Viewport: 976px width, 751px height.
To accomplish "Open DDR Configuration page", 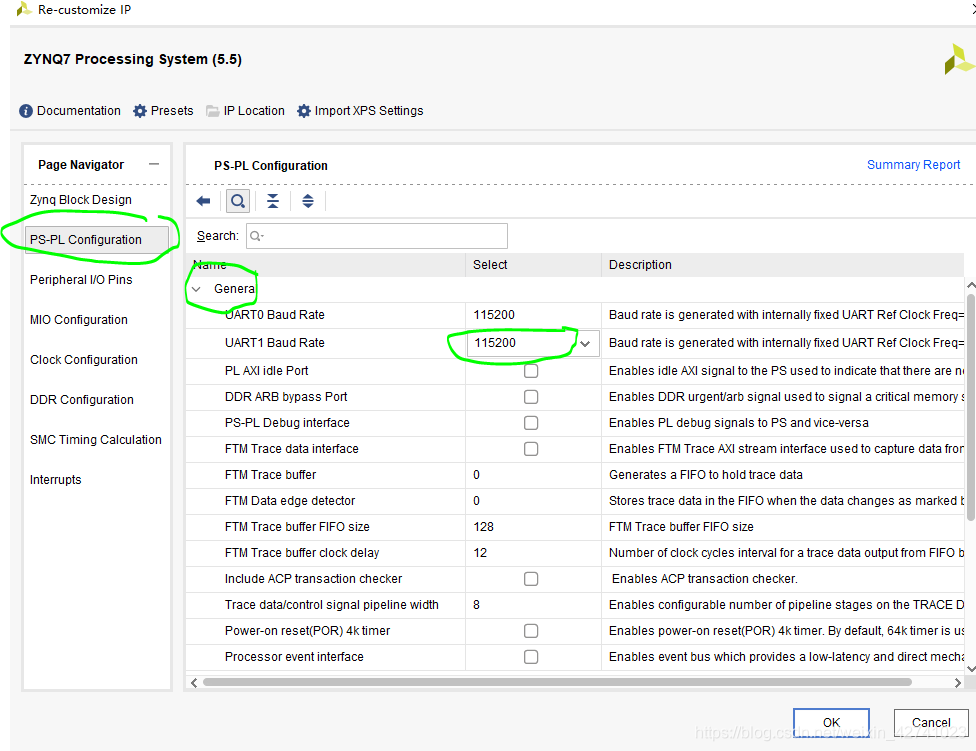I will [82, 399].
